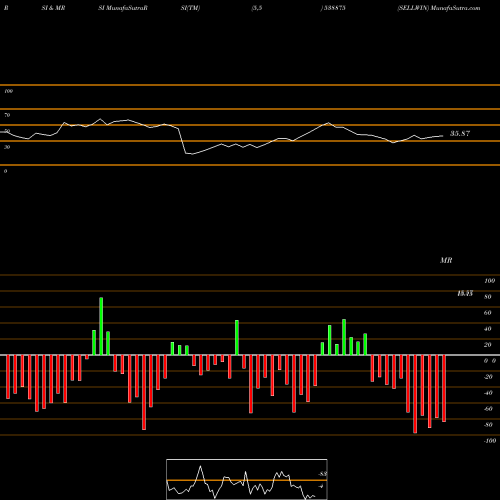Click the RSI current value '35.87'
The width and height of the screenshot is (500, 500).
tap(460, 134)
